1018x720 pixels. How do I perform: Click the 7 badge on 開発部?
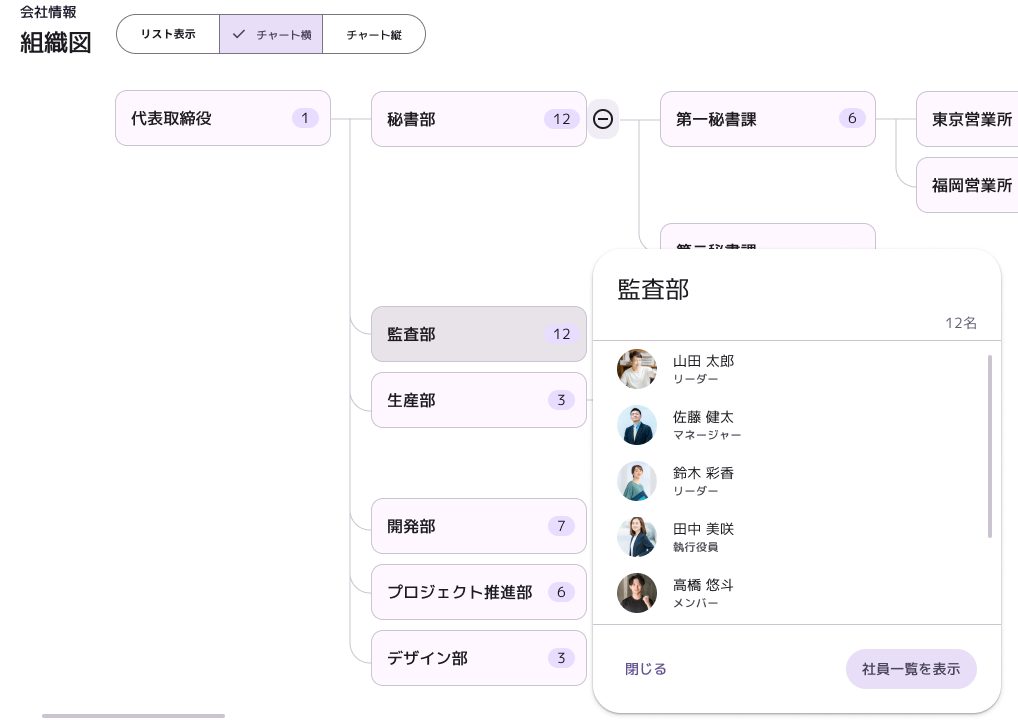(561, 526)
